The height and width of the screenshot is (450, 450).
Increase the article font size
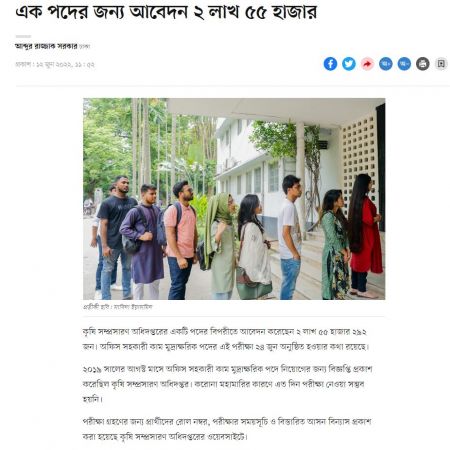(386, 64)
